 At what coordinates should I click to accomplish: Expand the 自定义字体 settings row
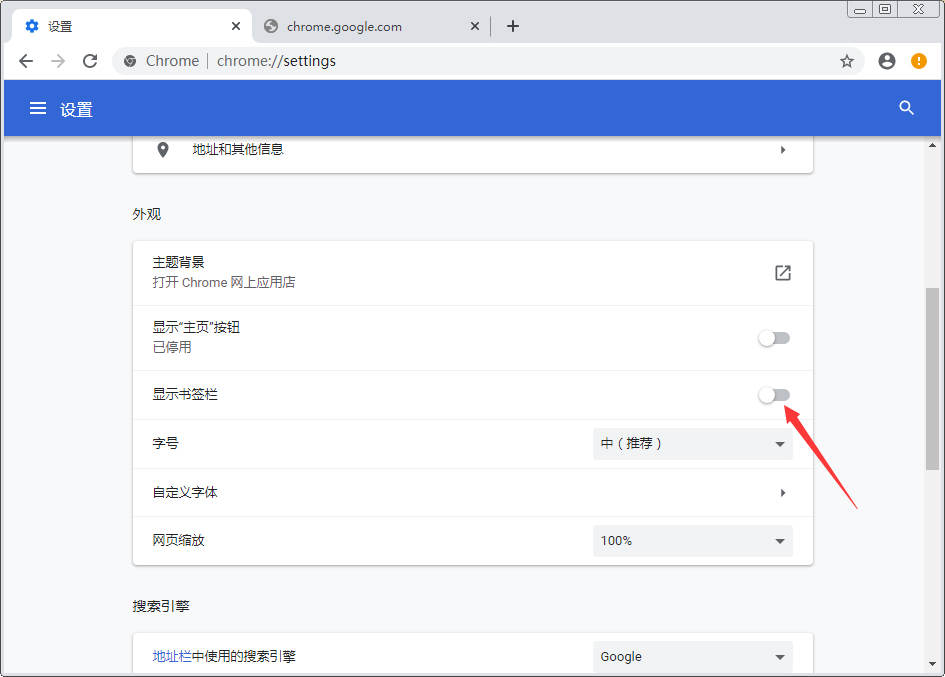coord(472,492)
